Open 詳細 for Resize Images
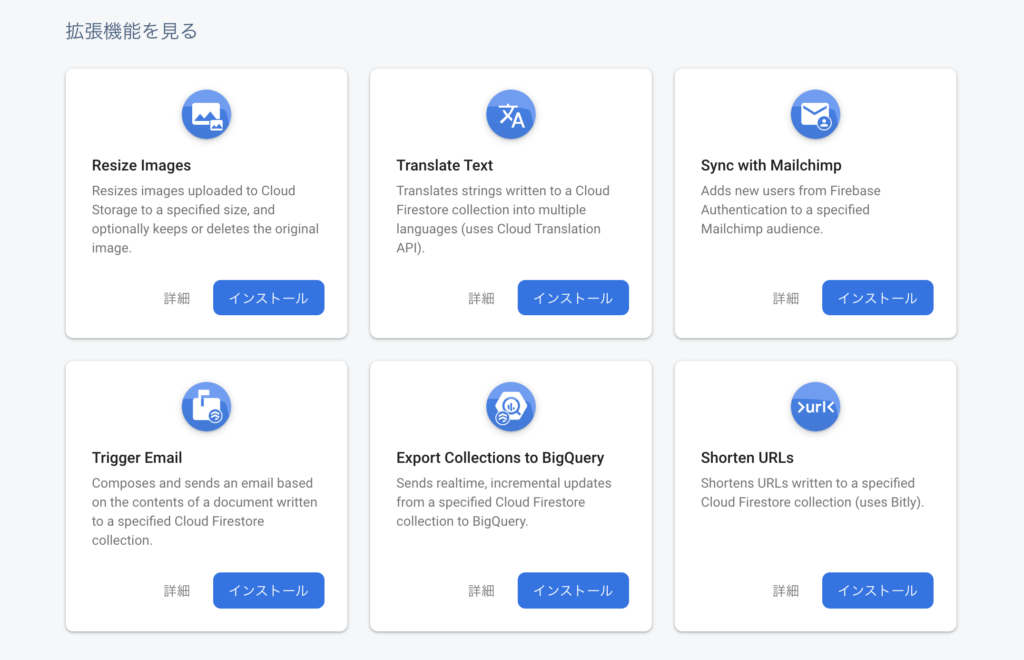Viewport: 1024px width, 660px height. tap(176, 298)
